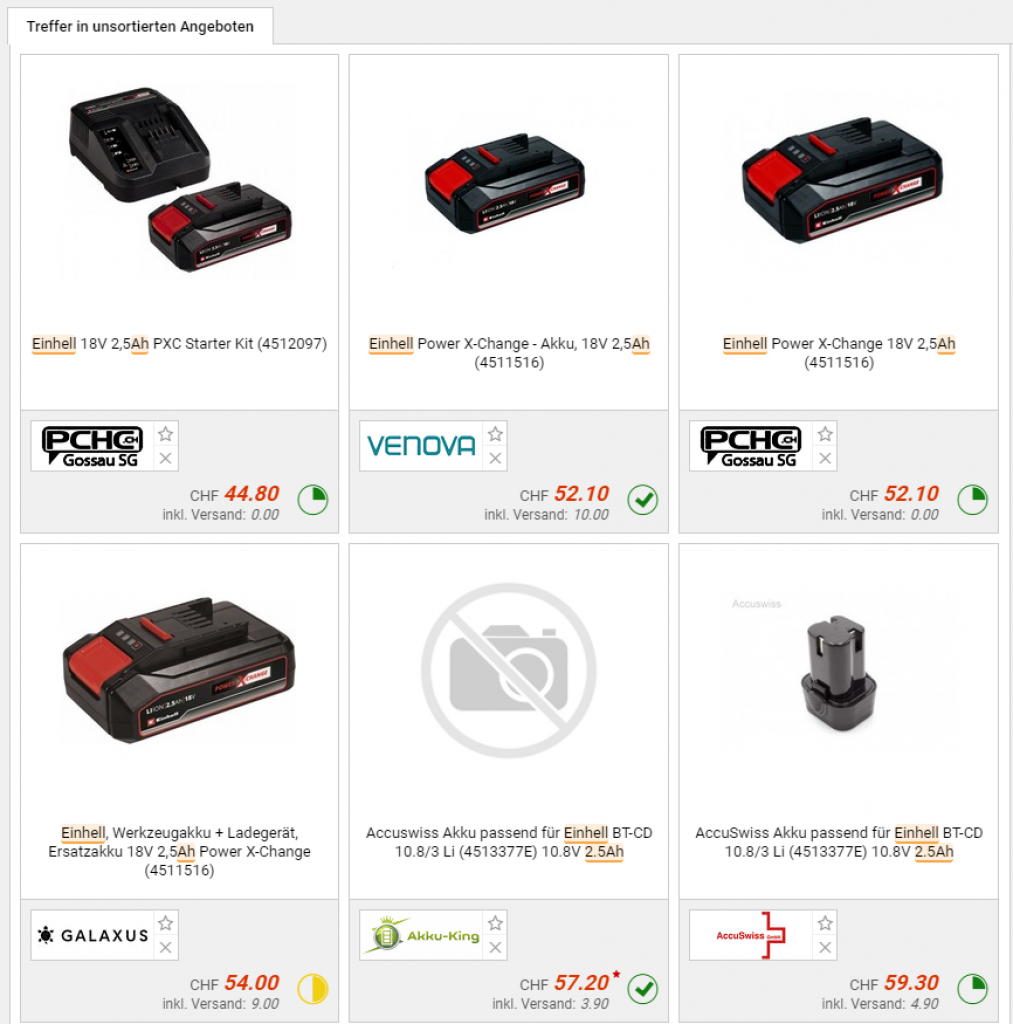The height and width of the screenshot is (1024, 1013).
Task: Click the green pie availability icon at CHF 59.30
Action: coord(973,989)
